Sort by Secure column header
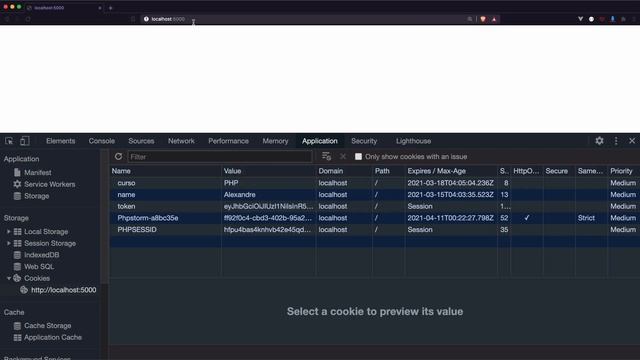The height and width of the screenshot is (360, 640). (x=559, y=171)
